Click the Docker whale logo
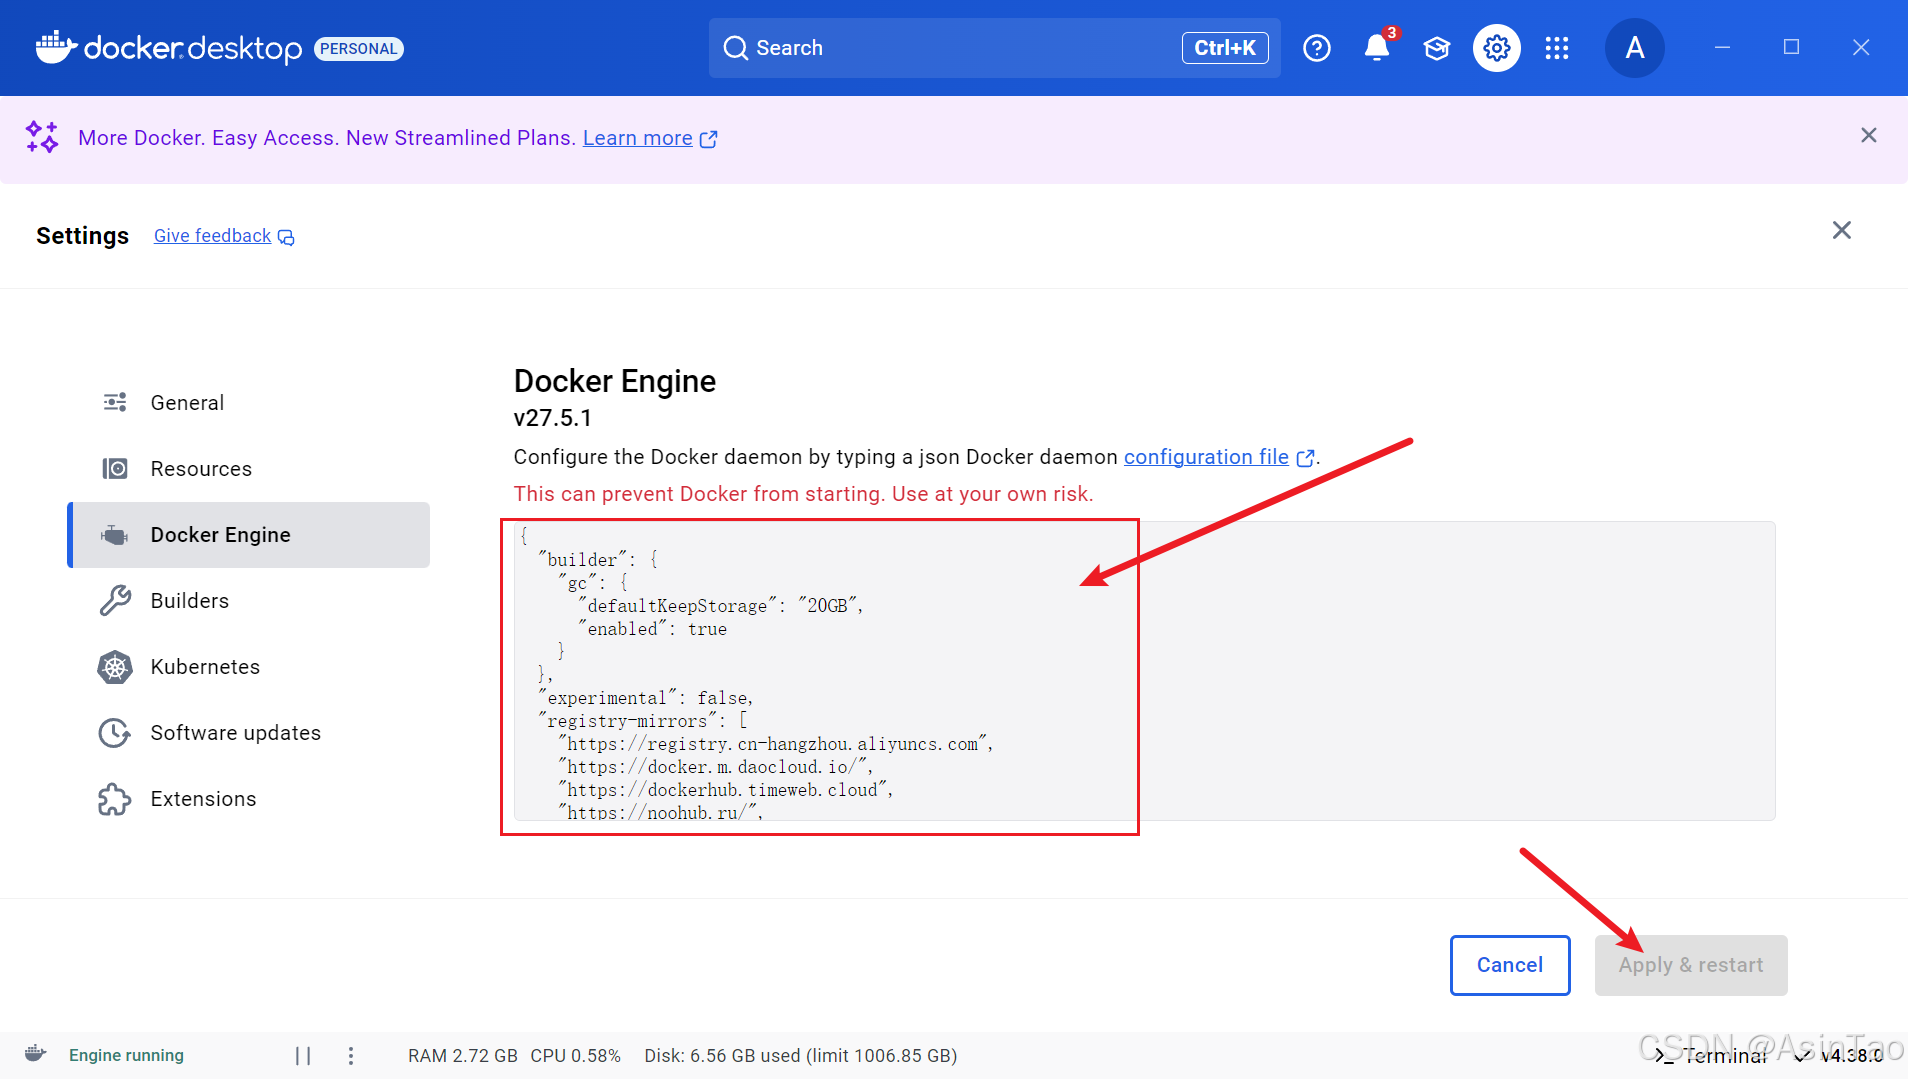Screen dimensions: 1908x1079 tap(56, 47)
